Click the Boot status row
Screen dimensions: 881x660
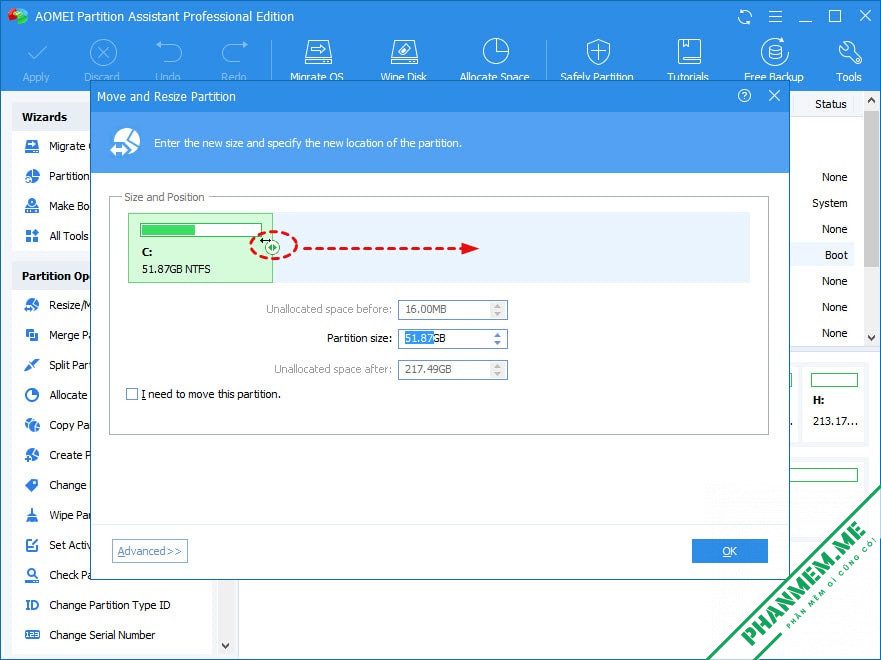836,255
